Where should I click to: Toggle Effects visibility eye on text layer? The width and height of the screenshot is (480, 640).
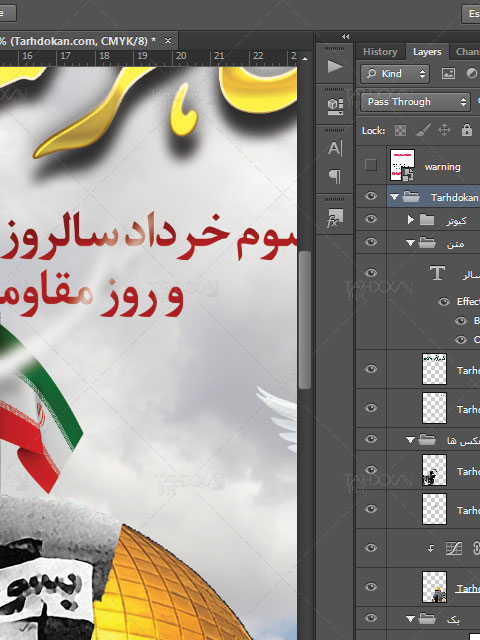(x=444, y=302)
